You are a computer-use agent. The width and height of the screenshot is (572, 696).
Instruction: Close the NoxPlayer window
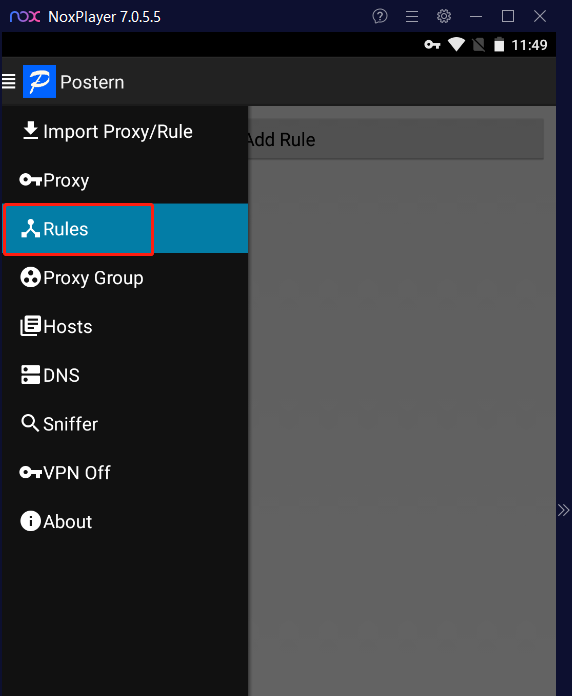[540, 16]
